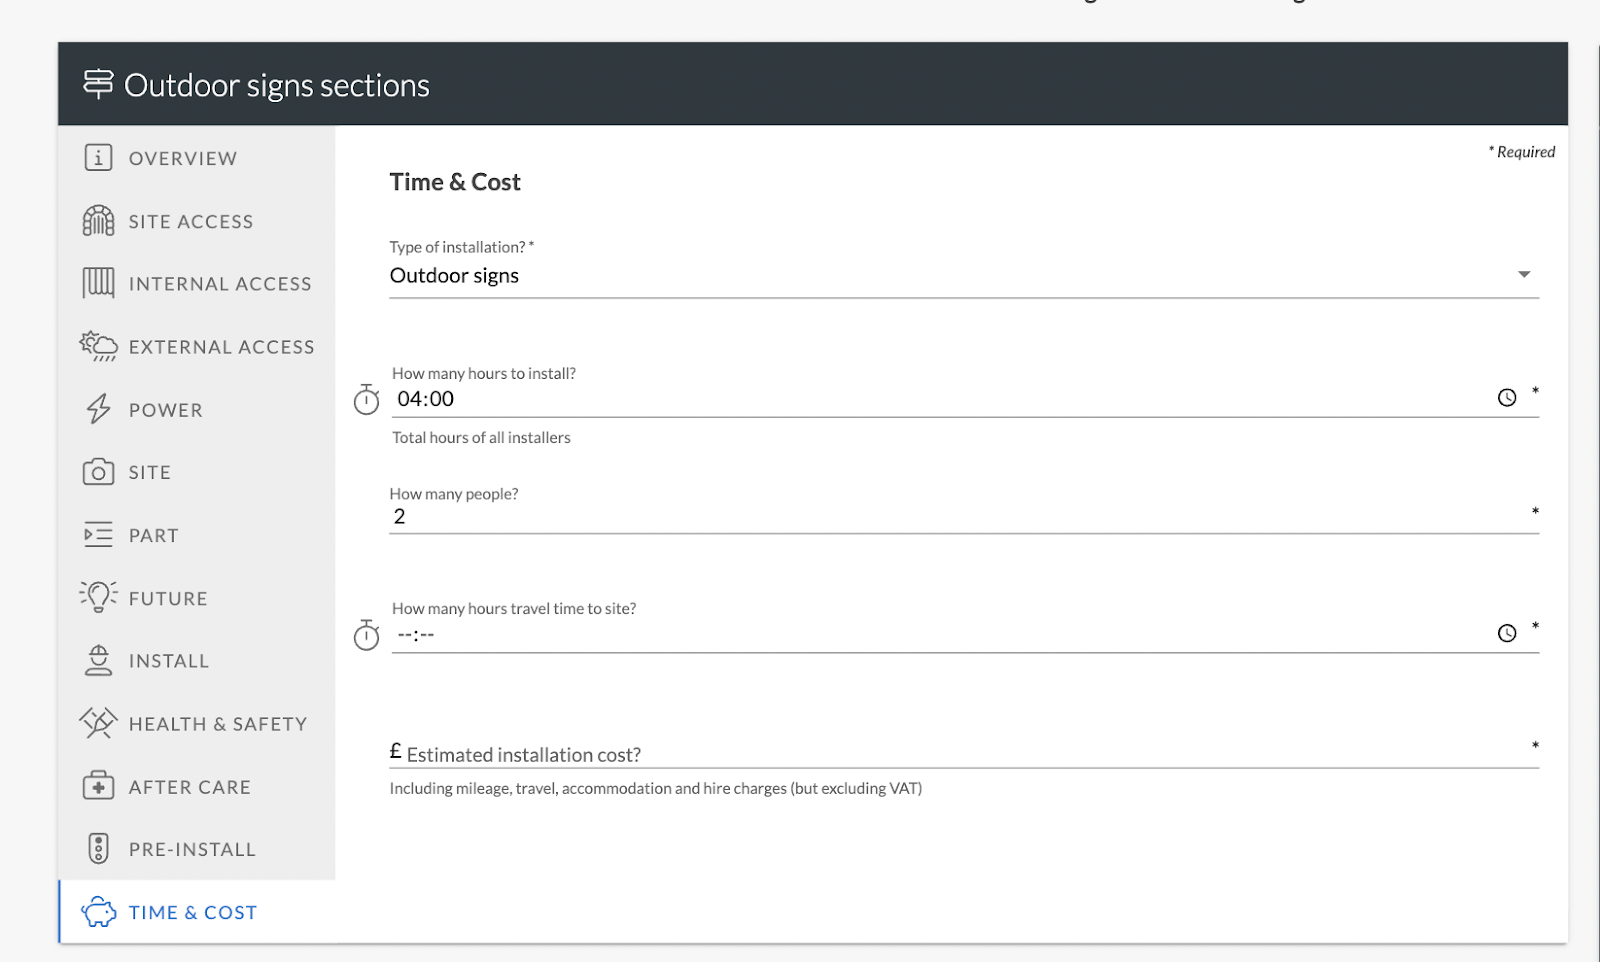Screen dimensions: 1600x962
Task: Select the EXTERNAL ACCESS label
Action: point(222,347)
